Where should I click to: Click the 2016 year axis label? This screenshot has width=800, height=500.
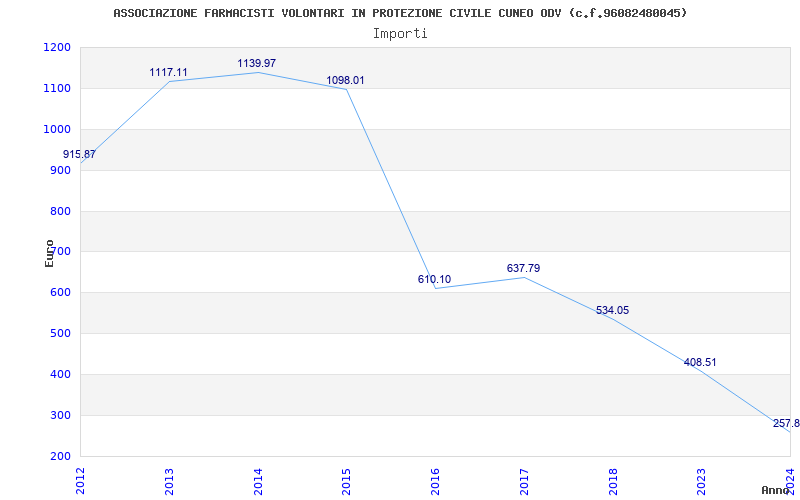pyautogui.click(x=435, y=481)
